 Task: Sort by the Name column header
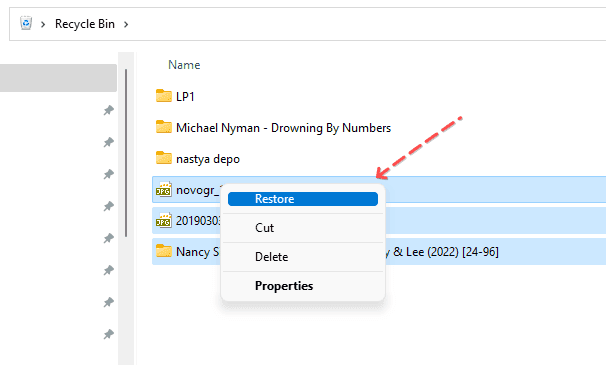[184, 65]
